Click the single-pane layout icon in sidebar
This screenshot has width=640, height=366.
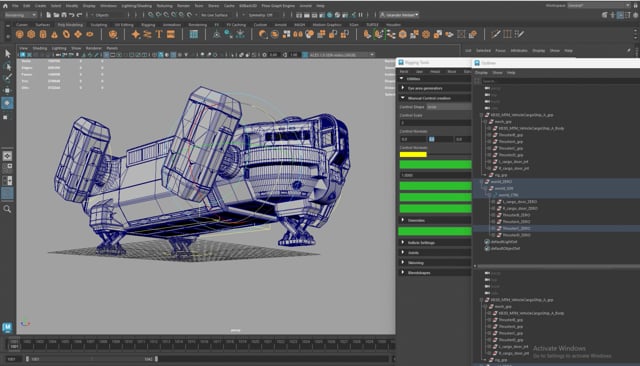click(7, 156)
